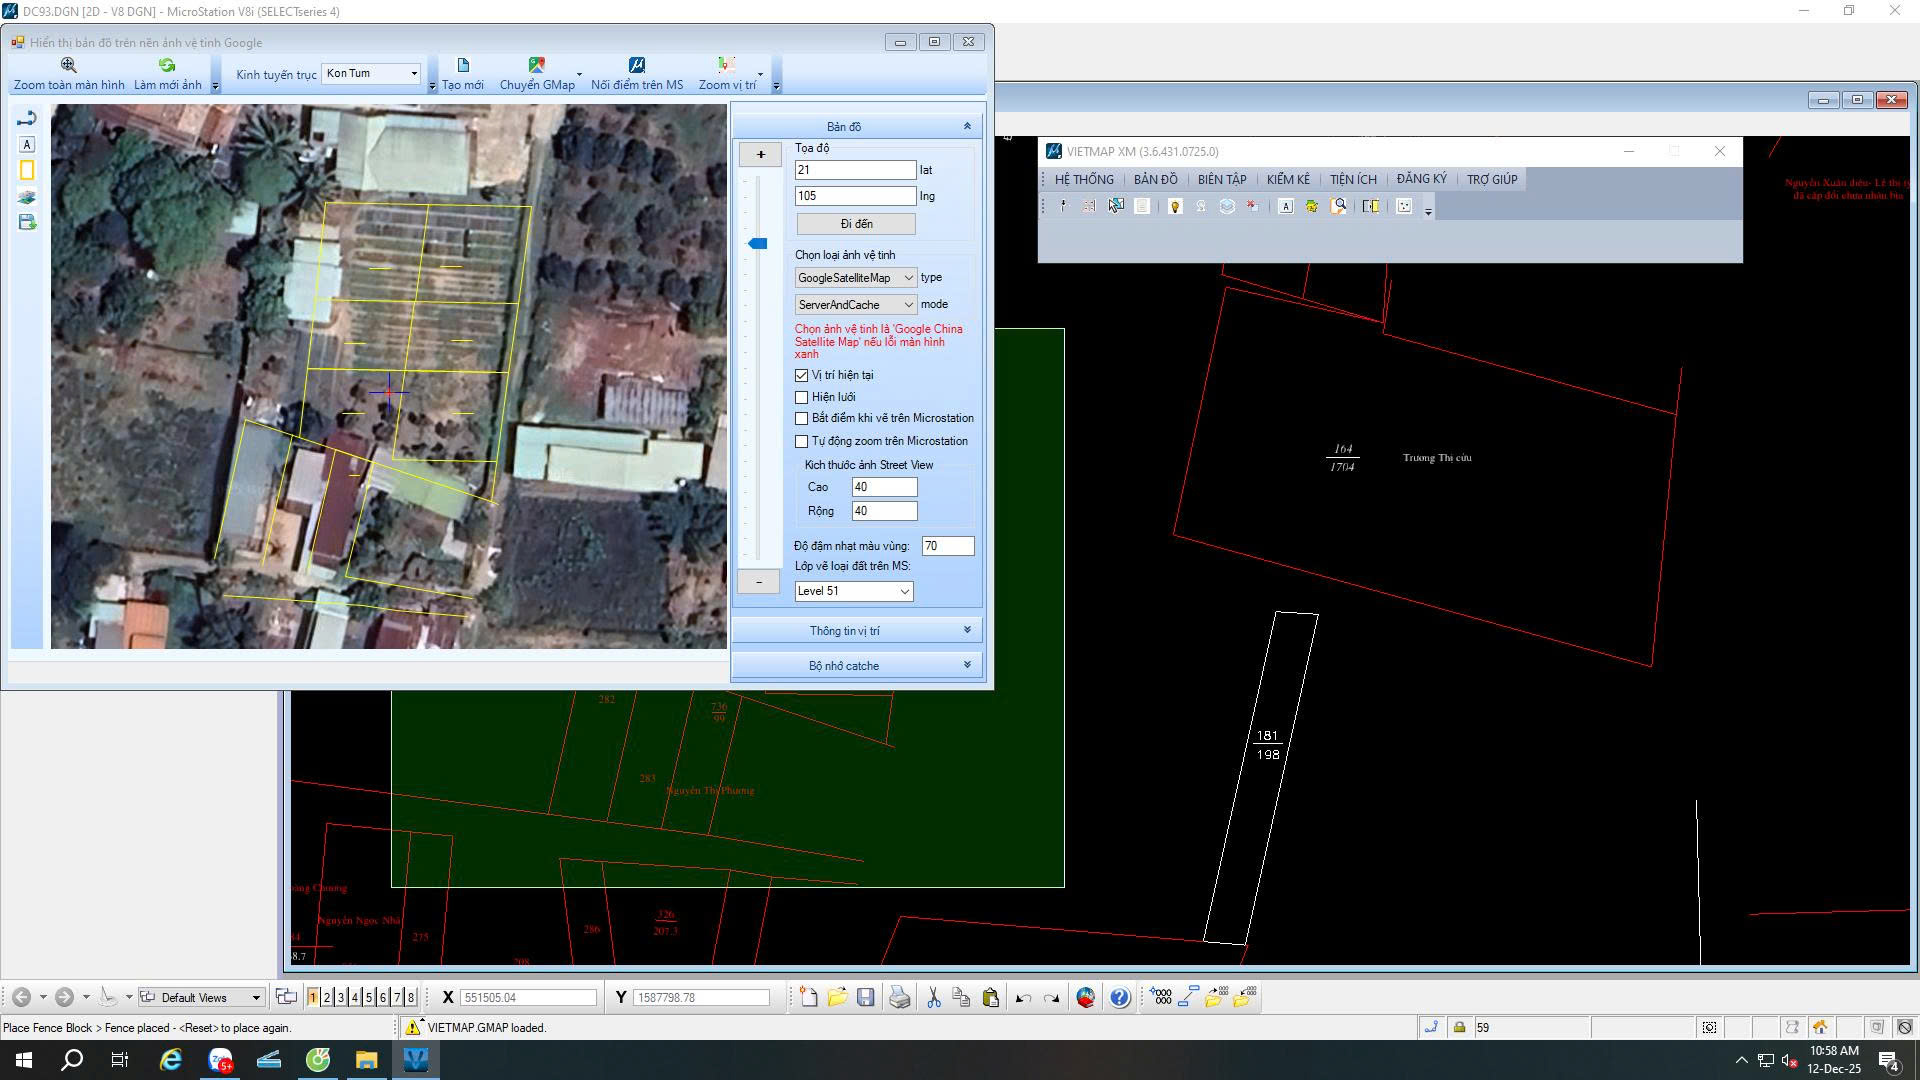Click Chuyển GMap icon
1920x1080 pixels.
click(x=537, y=65)
